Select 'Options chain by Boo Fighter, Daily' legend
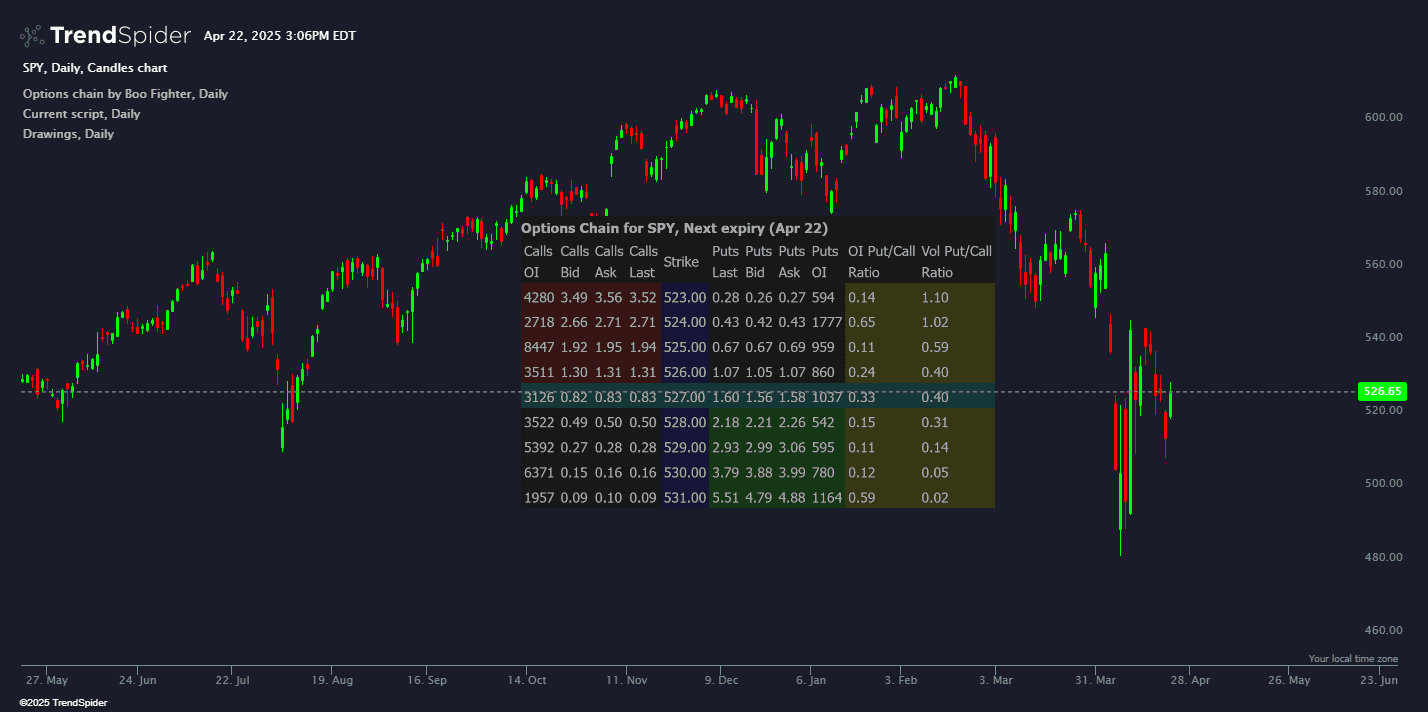1428x712 pixels. point(125,94)
